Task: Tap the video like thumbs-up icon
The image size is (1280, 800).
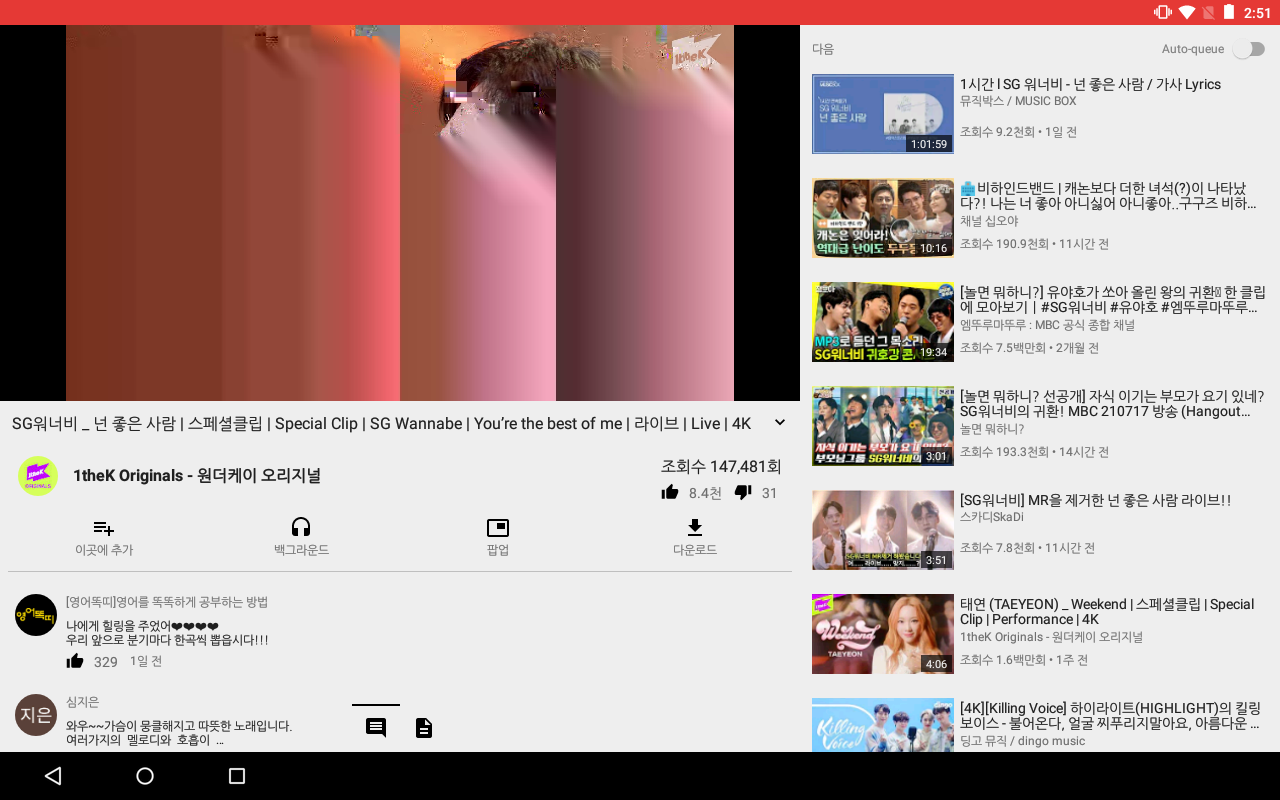Action: (670, 492)
